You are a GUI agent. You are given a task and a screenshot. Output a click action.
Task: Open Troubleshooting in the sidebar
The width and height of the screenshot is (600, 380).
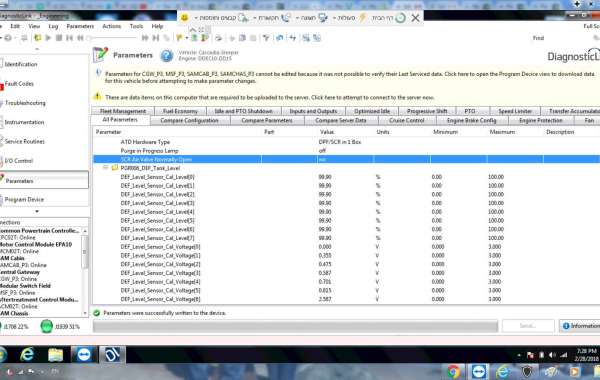(25, 103)
